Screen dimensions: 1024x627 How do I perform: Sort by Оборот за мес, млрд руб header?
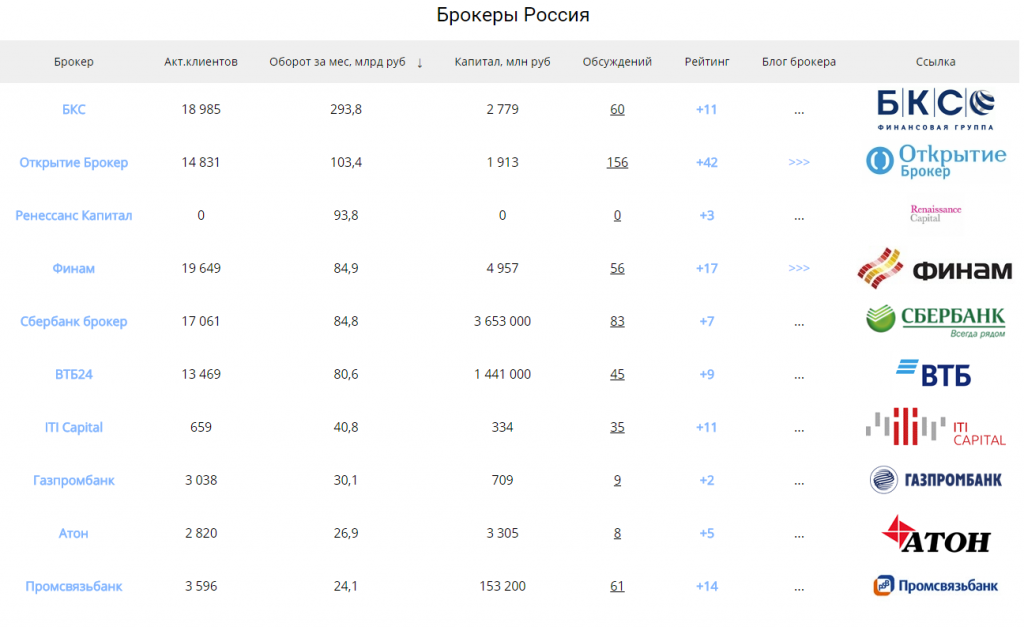pyautogui.click(x=338, y=61)
